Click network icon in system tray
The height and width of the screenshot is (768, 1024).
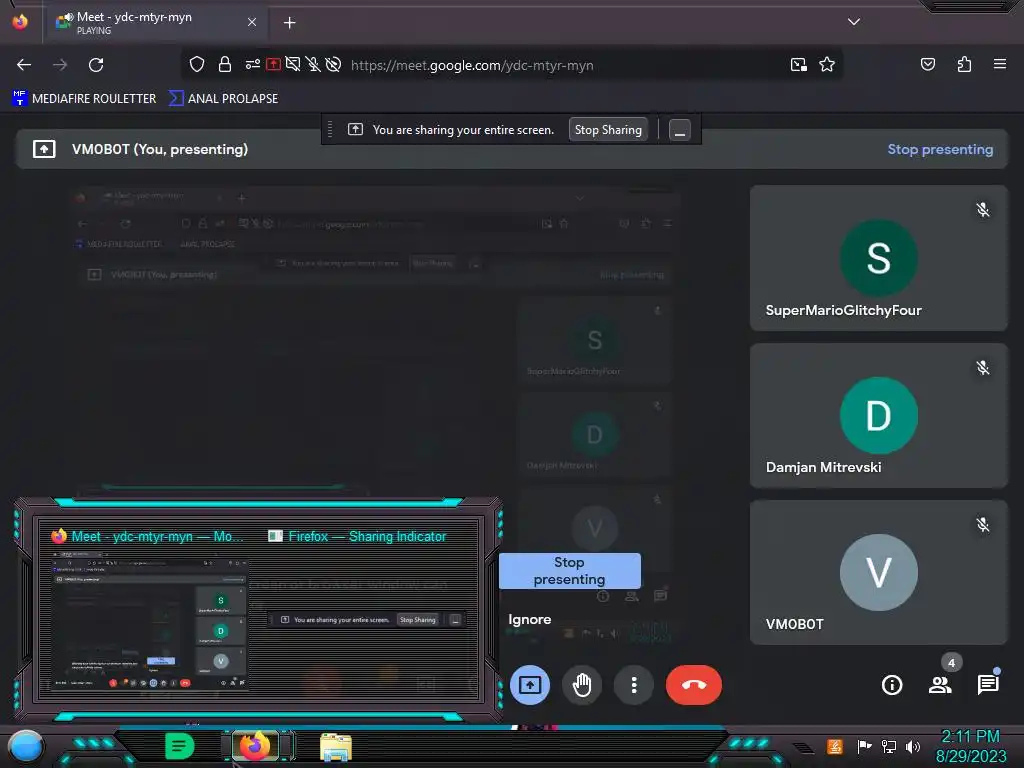(888, 746)
